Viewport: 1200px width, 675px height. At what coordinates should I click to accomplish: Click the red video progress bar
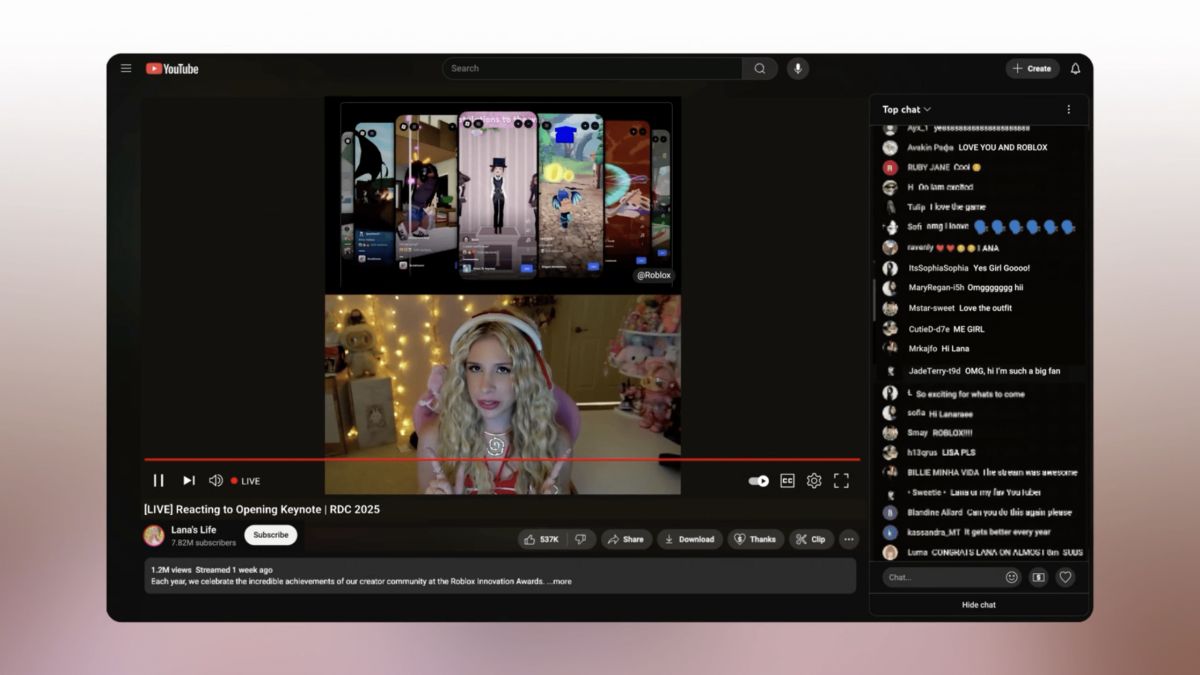[x=500, y=460]
